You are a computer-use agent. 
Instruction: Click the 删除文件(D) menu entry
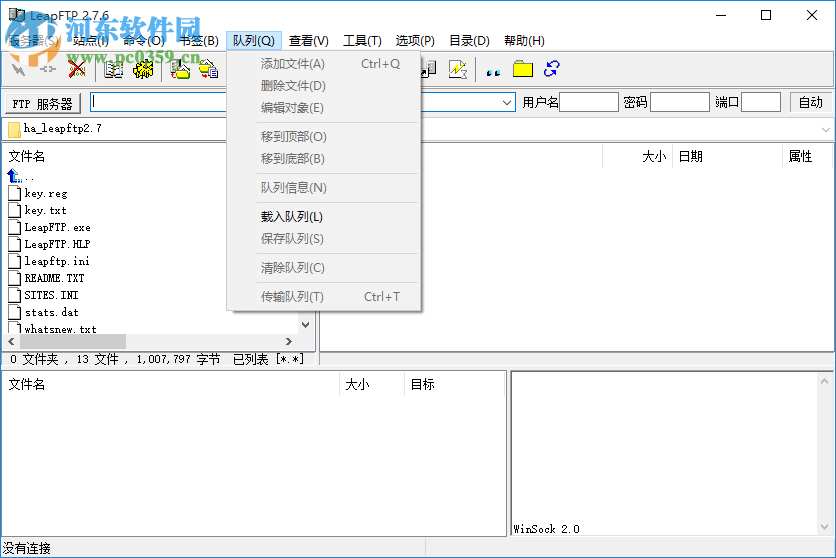324,86
